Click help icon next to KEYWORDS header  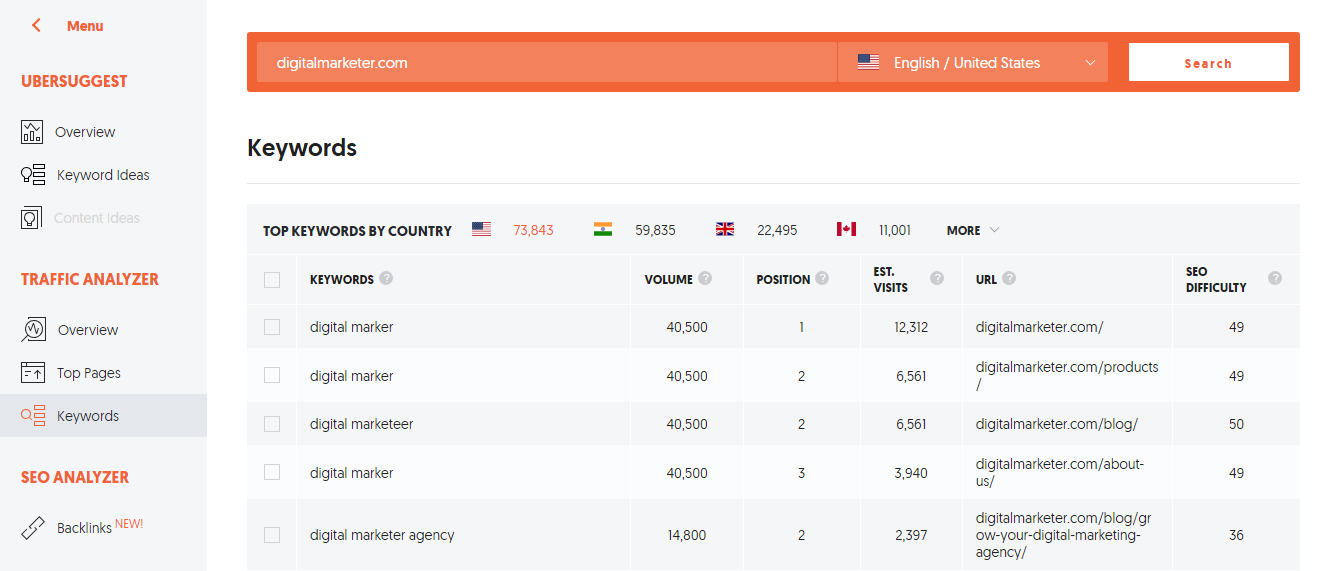pyautogui.click(x=386, y=278)
